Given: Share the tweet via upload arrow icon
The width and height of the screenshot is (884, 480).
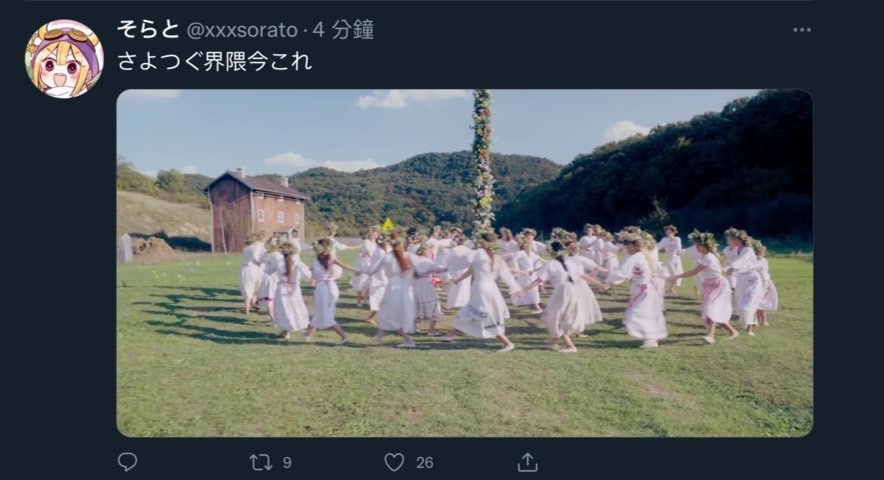Looking at the screenshot, I should point(527,462).
